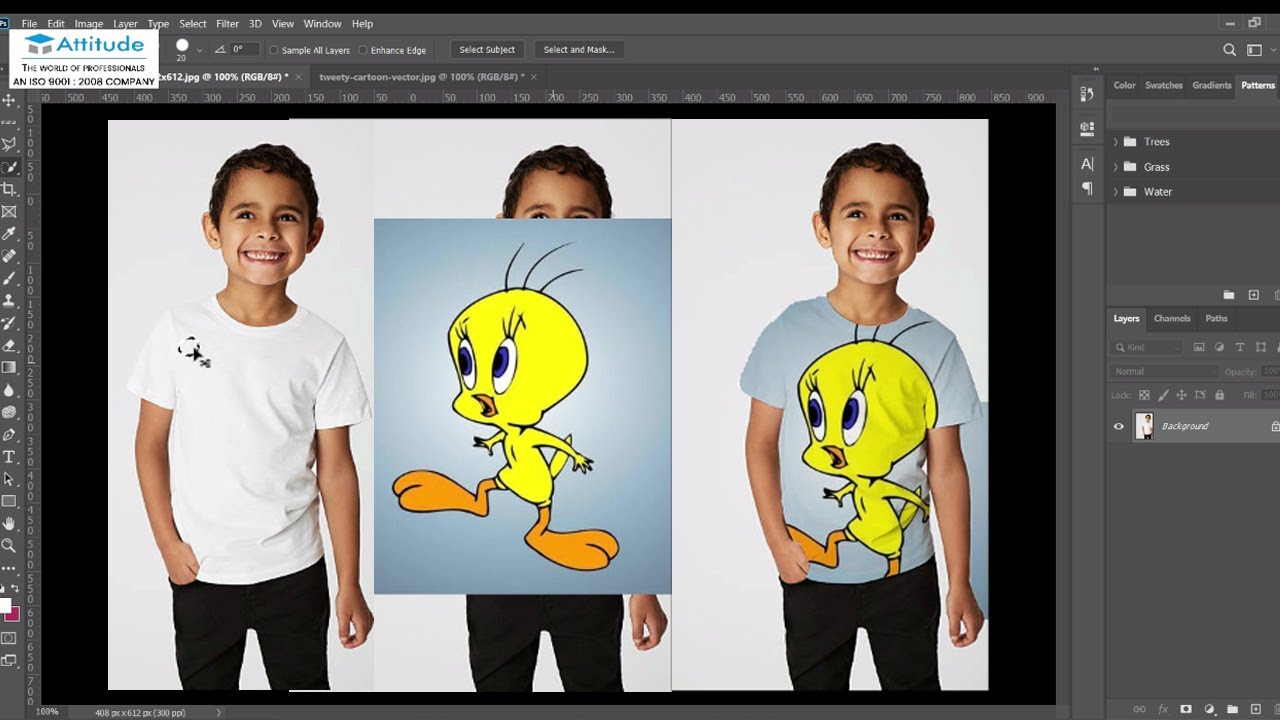
Task: Toggle Quick Mask mode icon
Action: [9, 638]
